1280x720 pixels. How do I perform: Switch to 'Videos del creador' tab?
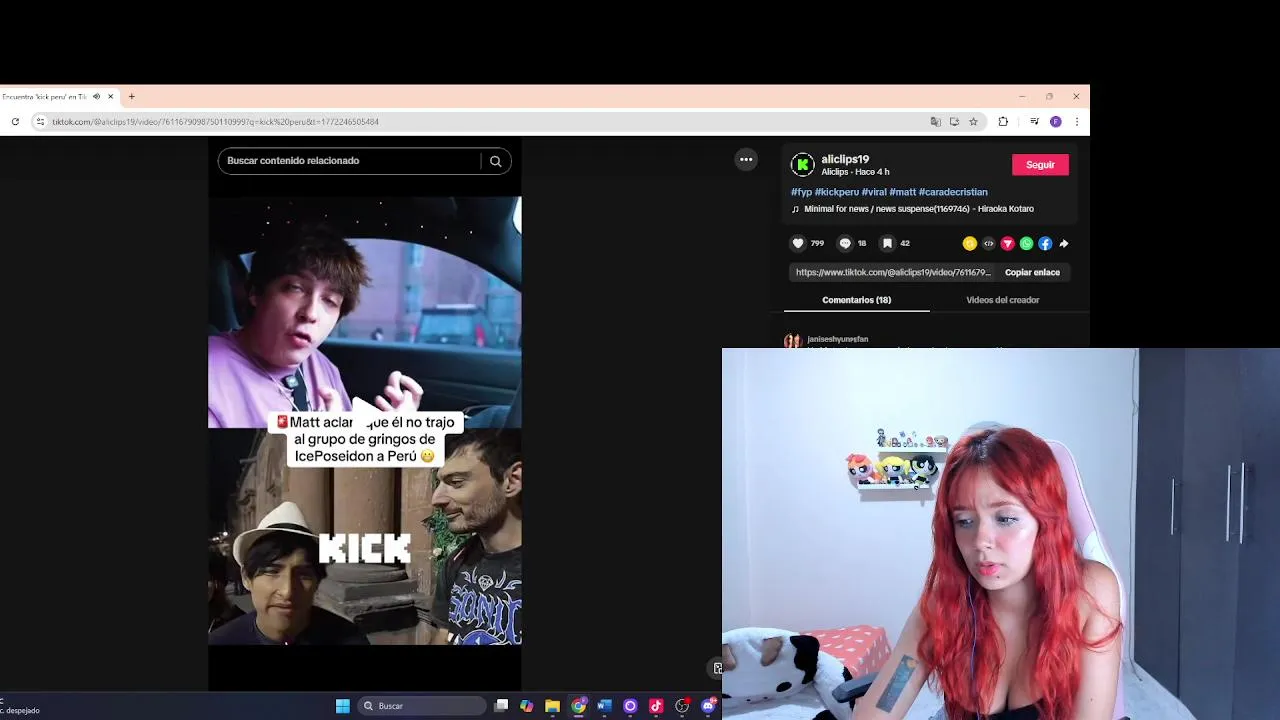(1002, 300)
